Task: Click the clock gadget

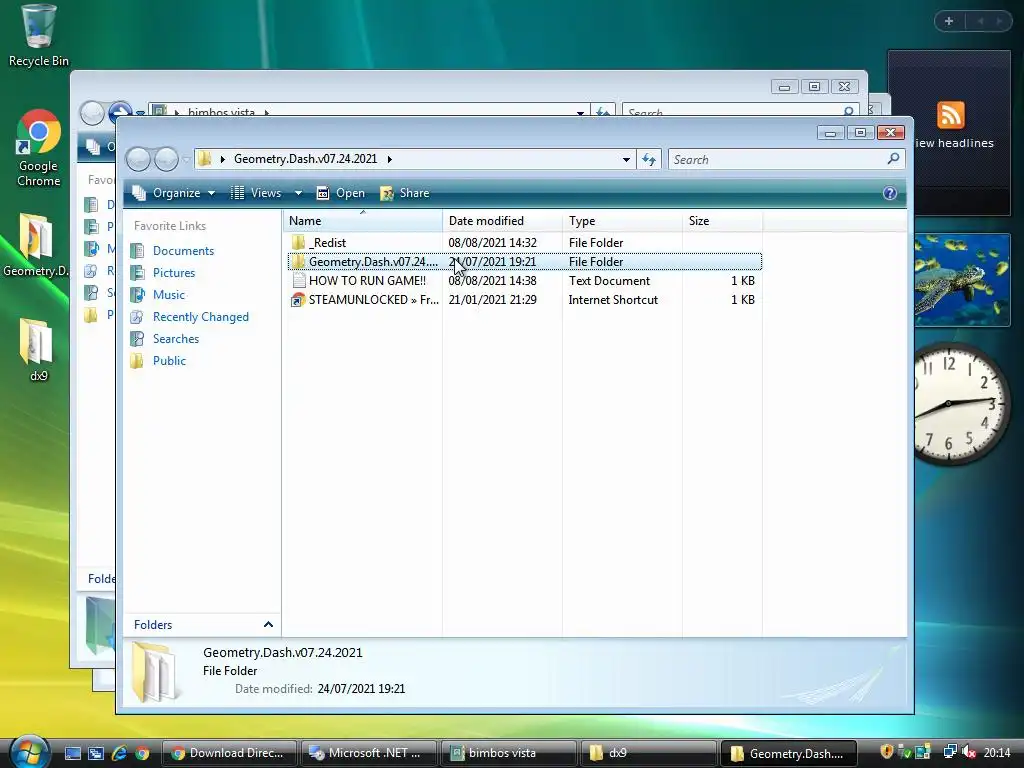Action: pyautogui.click(x=960, y=404)
